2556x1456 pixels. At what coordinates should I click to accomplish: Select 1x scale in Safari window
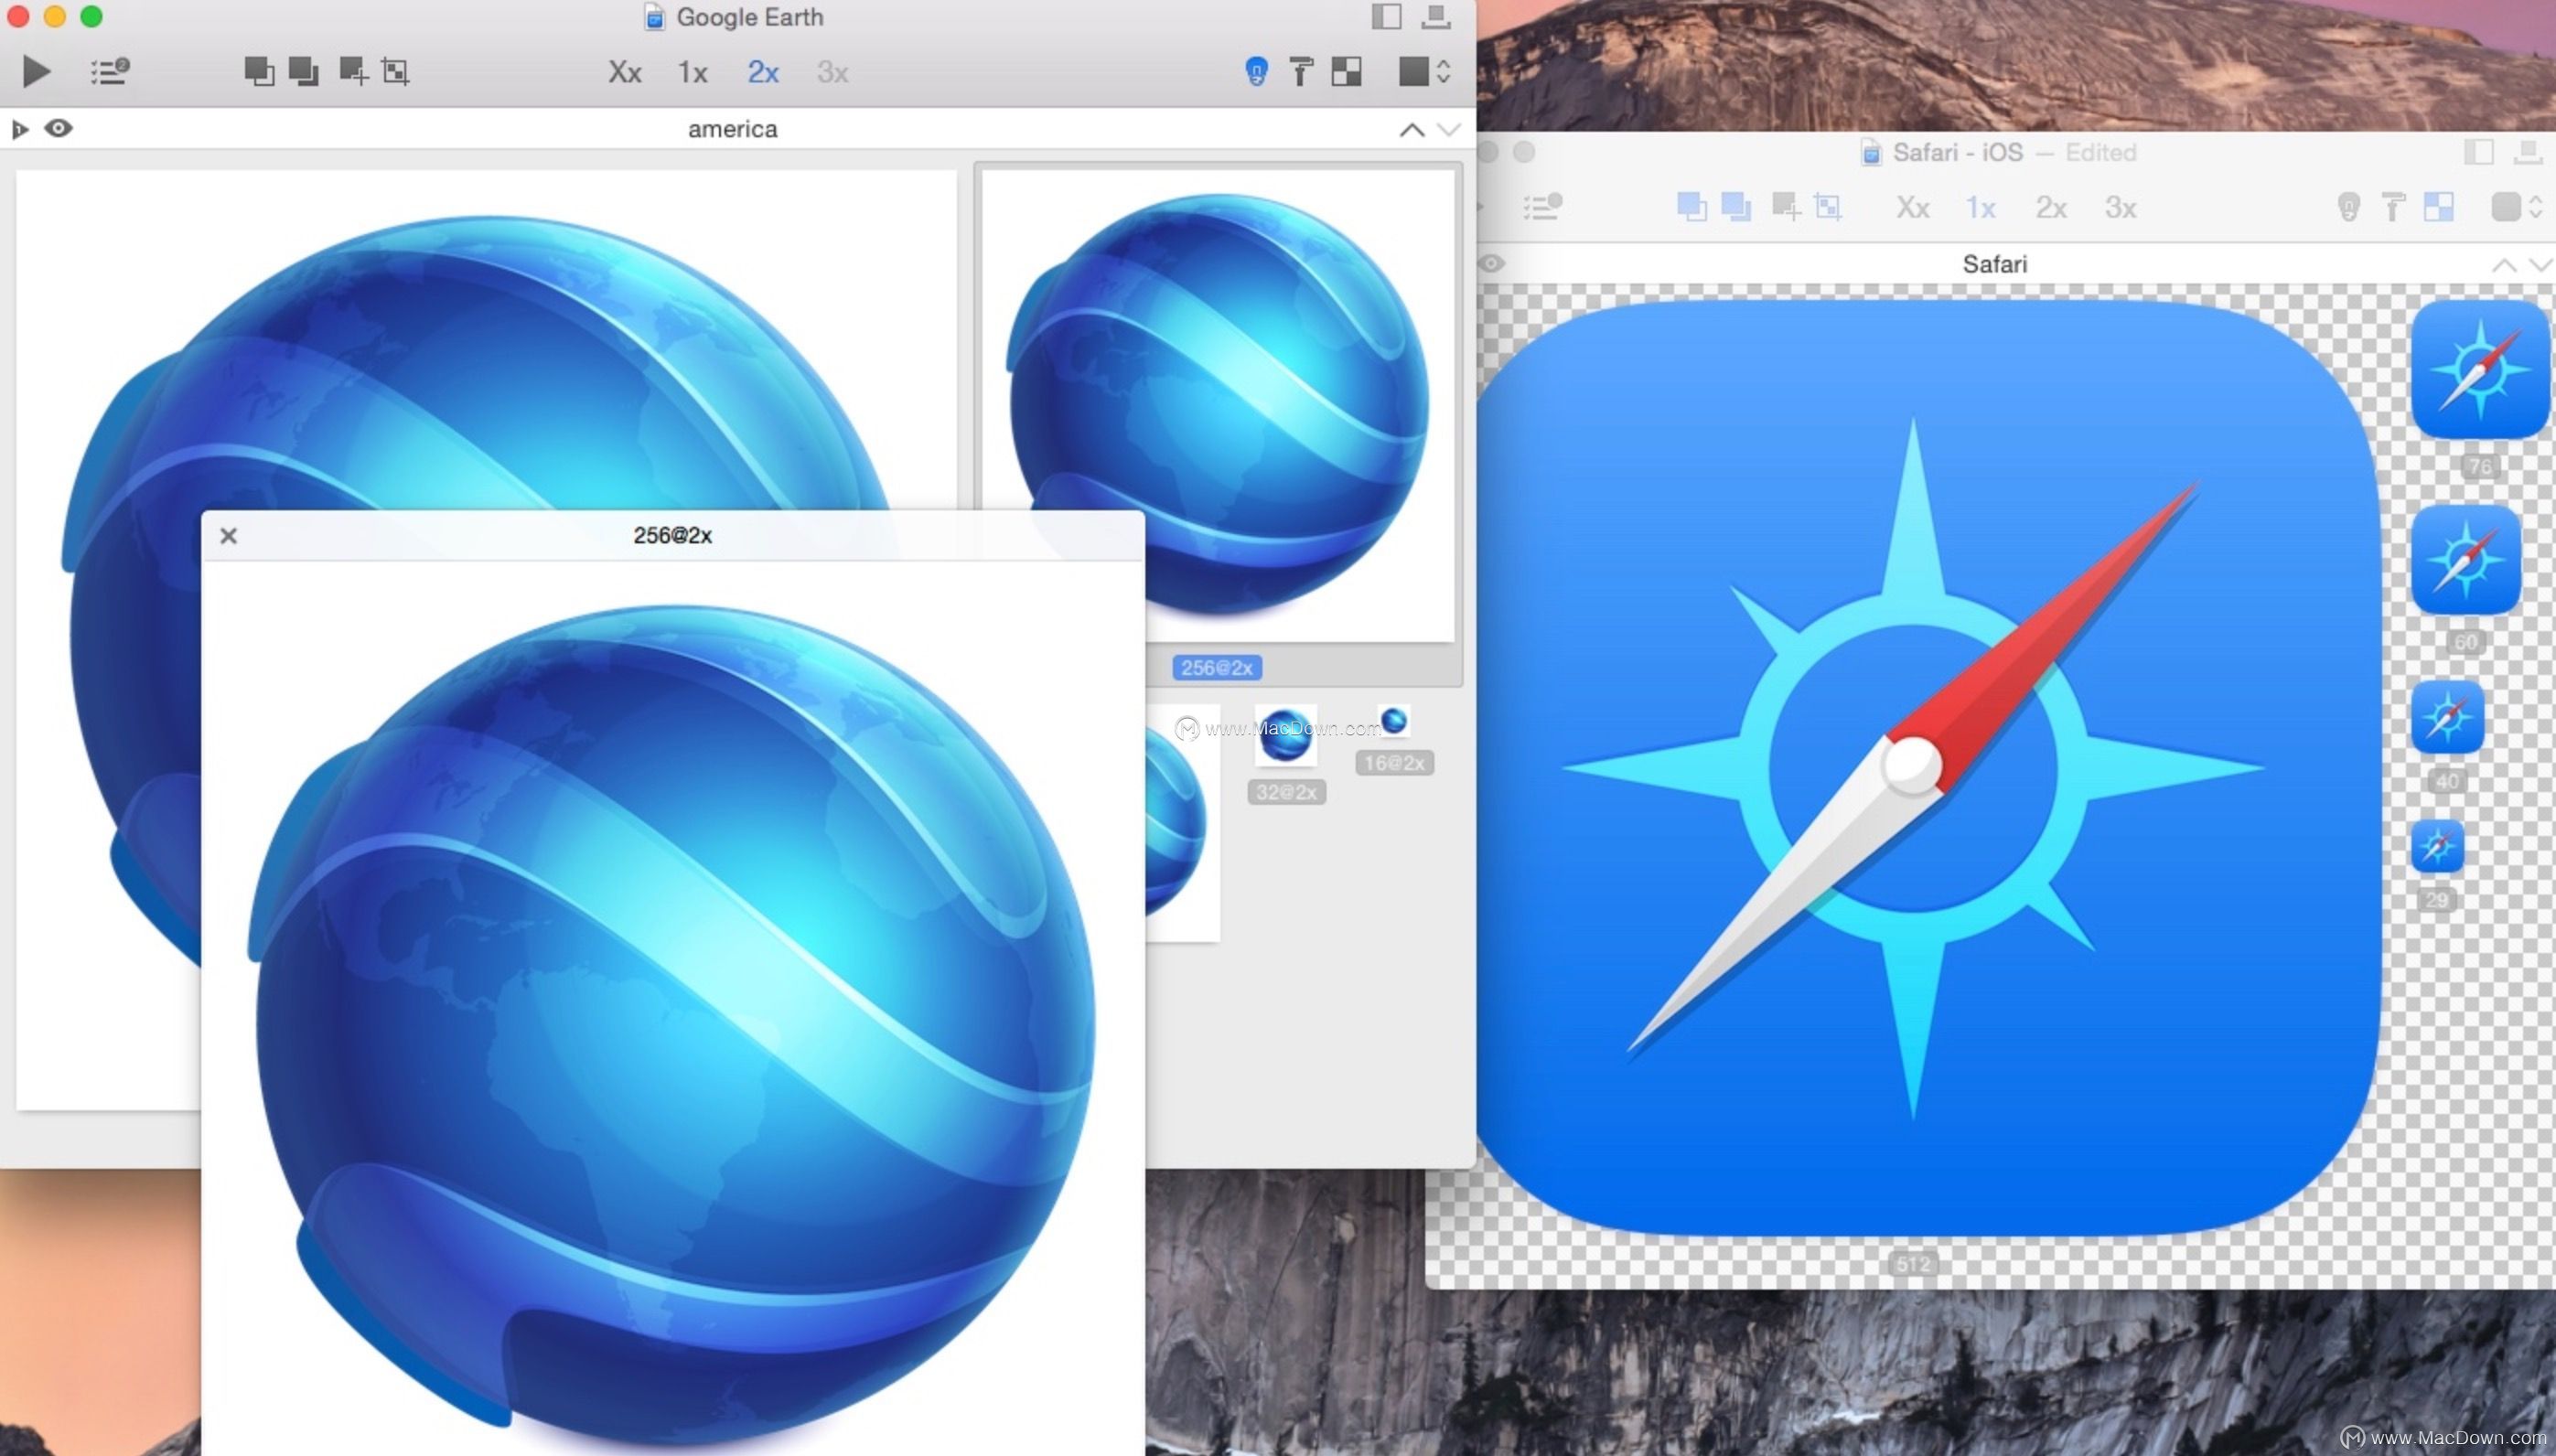(1980, 207)
